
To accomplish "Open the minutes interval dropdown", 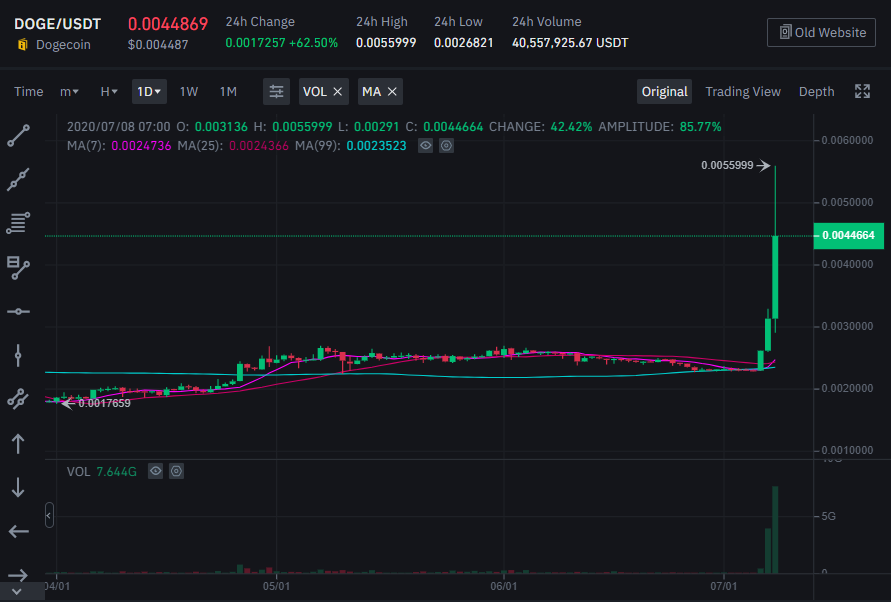I will 69,92.
